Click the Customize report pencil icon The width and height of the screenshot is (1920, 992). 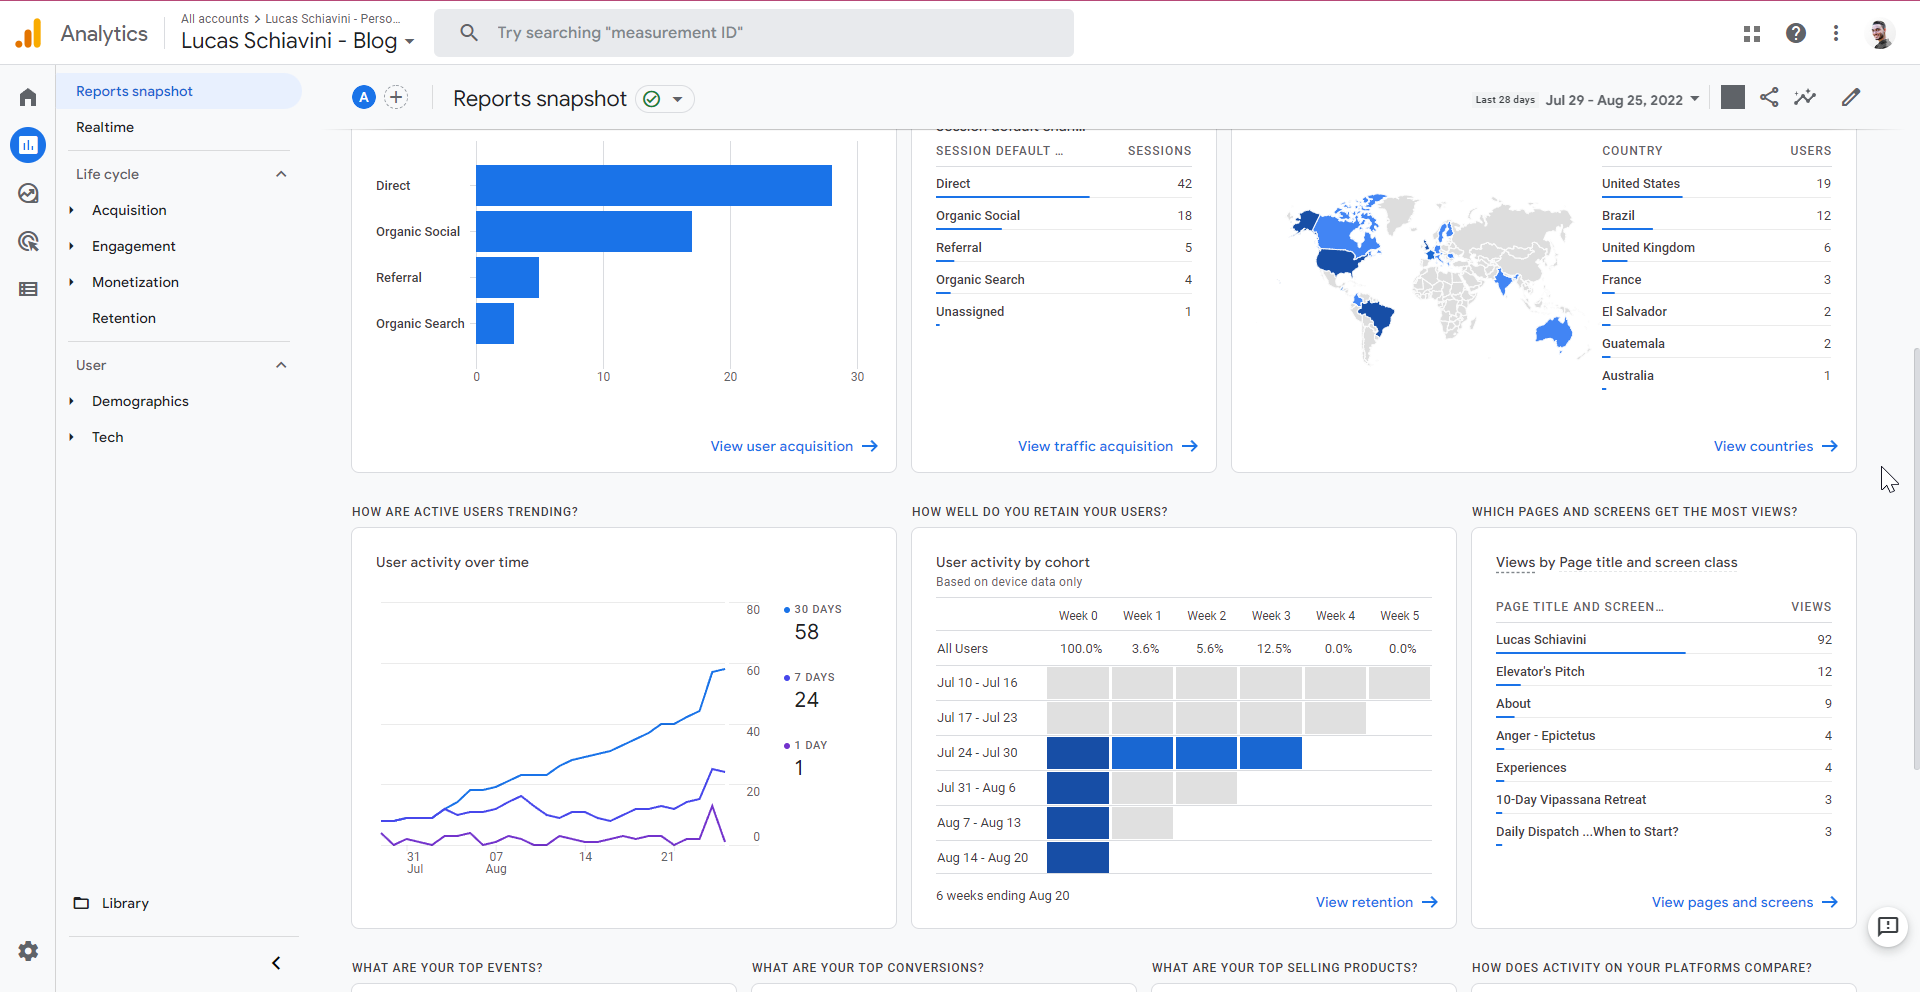1851,97
